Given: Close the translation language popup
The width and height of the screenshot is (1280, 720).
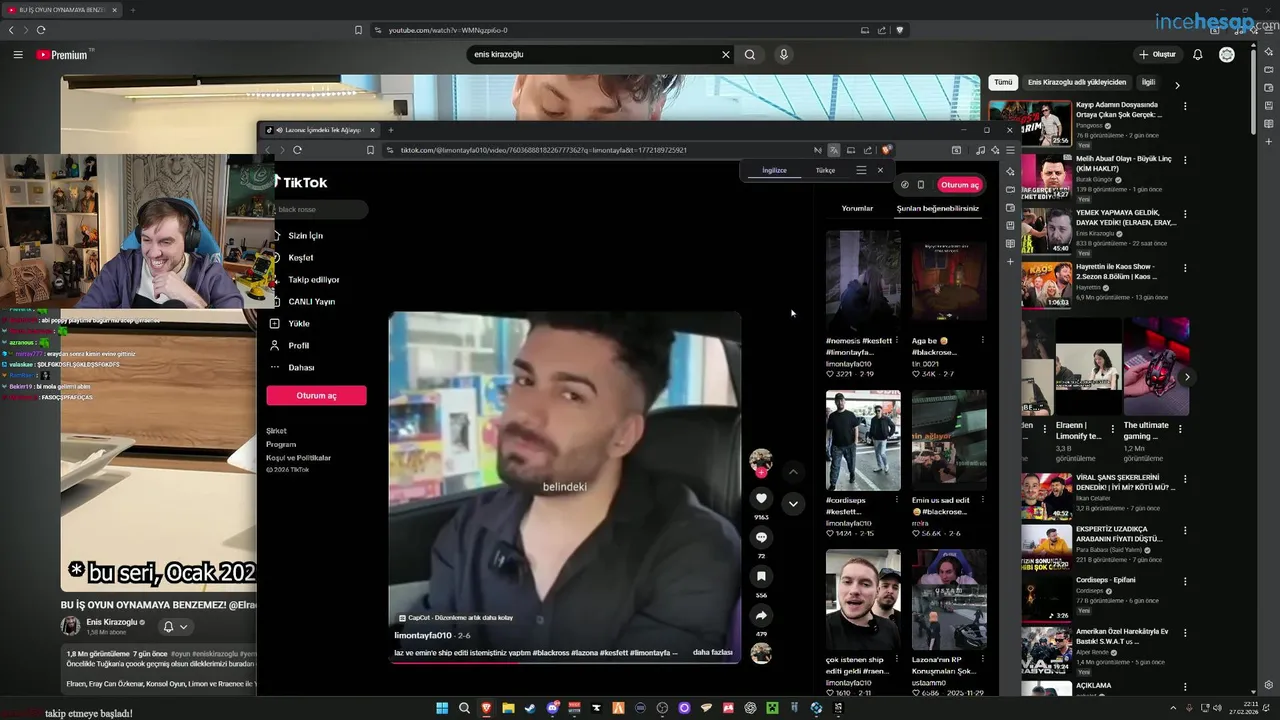Looking at the screenshot, I should pos(880,170).
